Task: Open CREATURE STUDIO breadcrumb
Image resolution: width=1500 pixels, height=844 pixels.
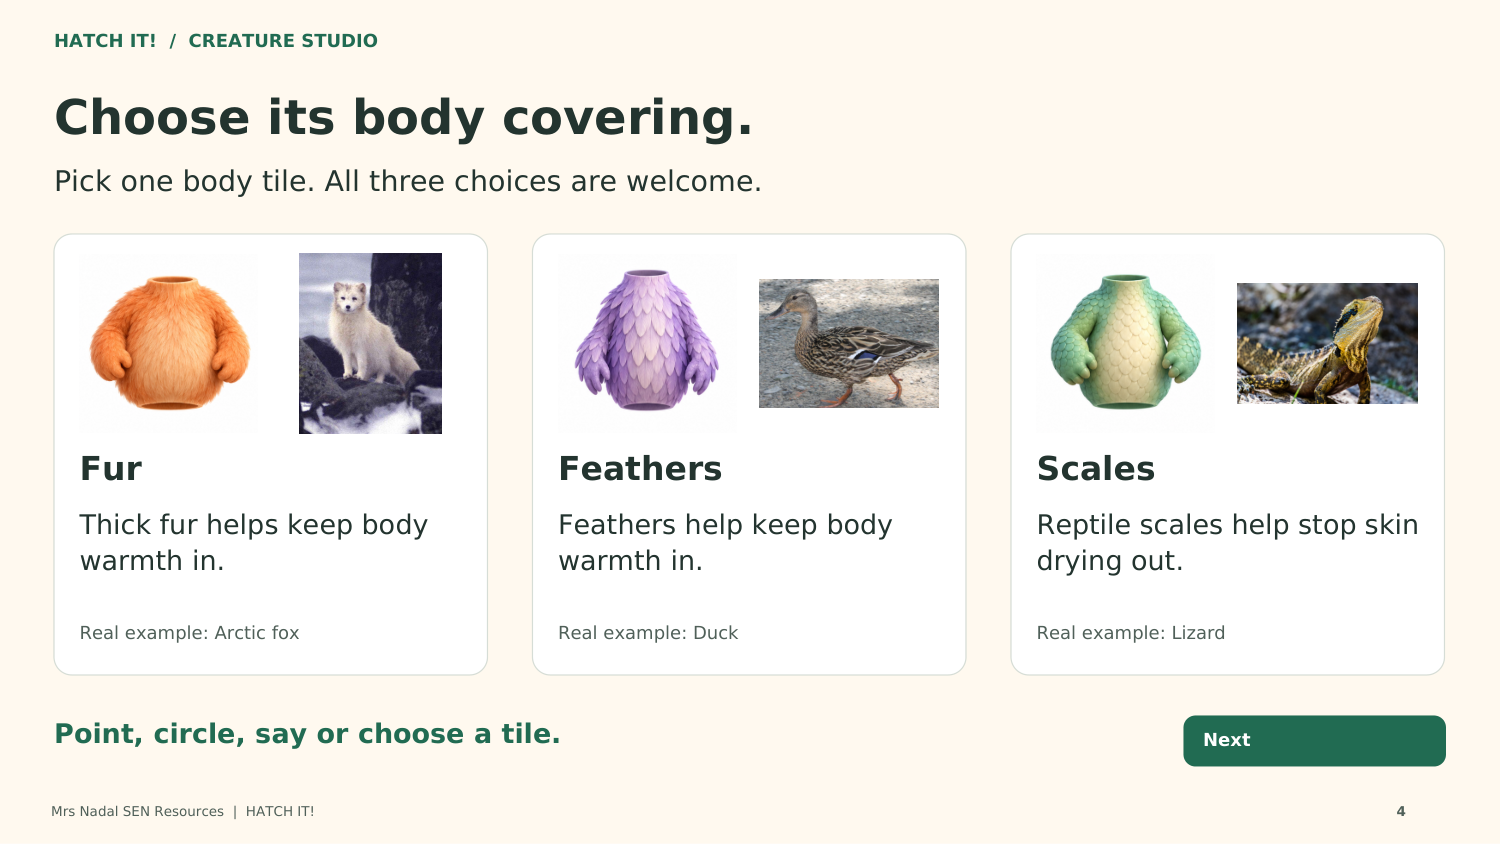Action: pyautogui.click(x=283, y=41)
